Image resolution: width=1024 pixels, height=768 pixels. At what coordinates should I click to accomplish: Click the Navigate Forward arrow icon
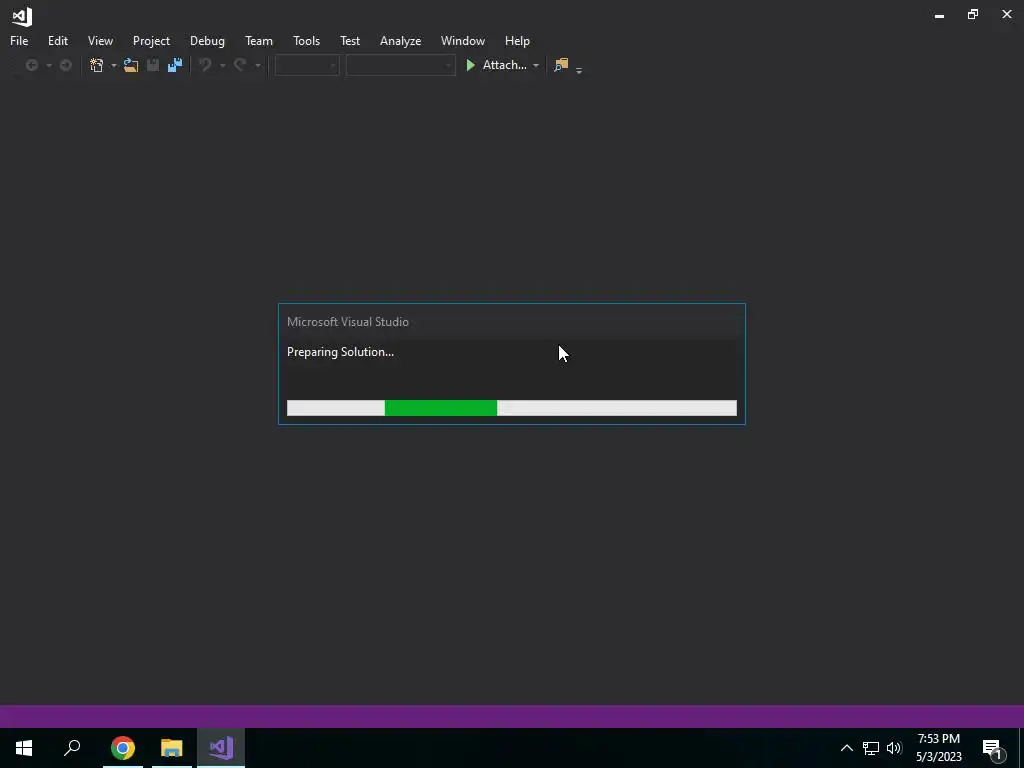tap(65, 65)
